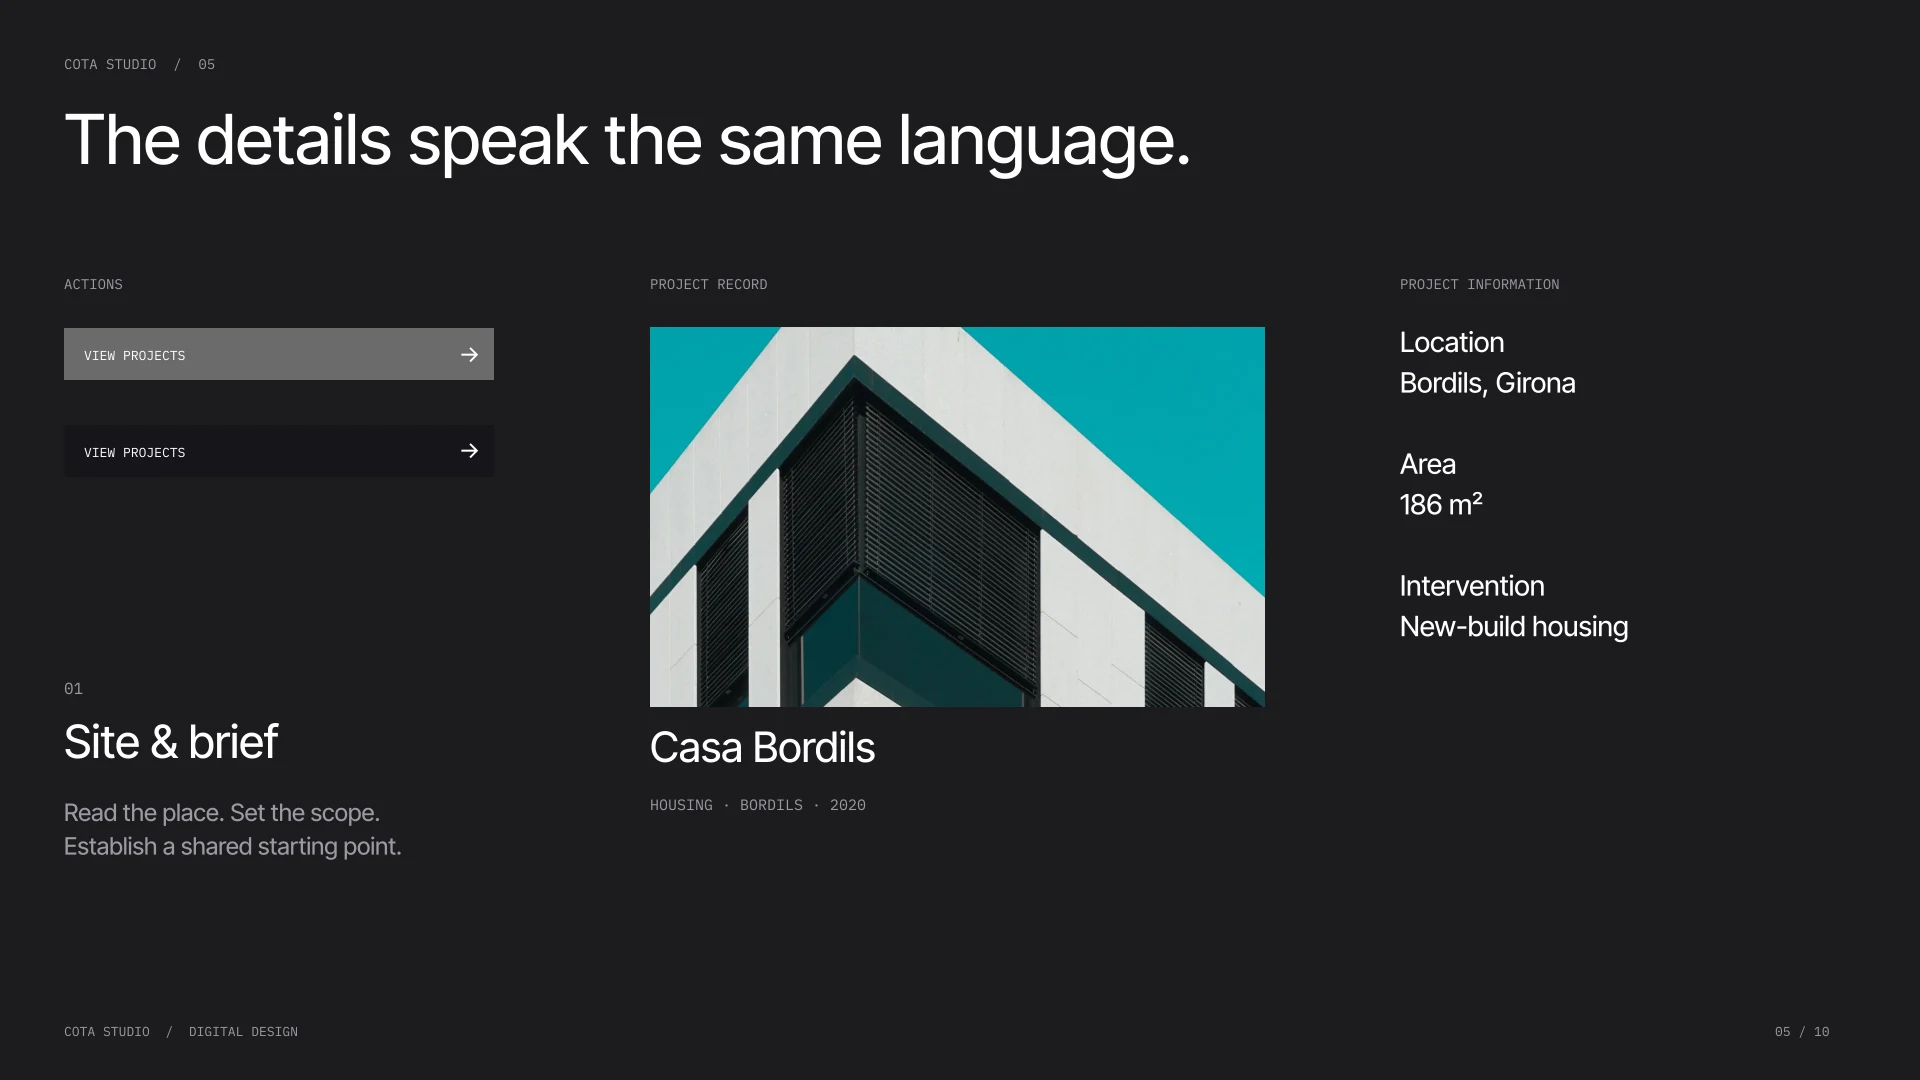This screenshot has height=1080, width=1920.
Task: Click the arrow icon in gray VIEW PROJECTS button
Action: pyautogui.click(x=469, y=355)
